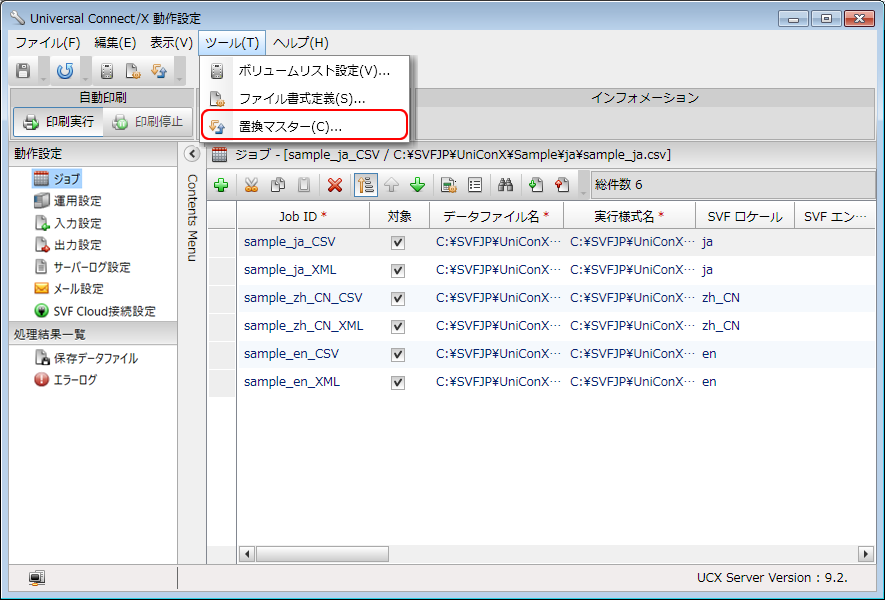The image size is (885, 600).
Task: Click the scrollbar right arrow below the table
Action: click(865, 554)
